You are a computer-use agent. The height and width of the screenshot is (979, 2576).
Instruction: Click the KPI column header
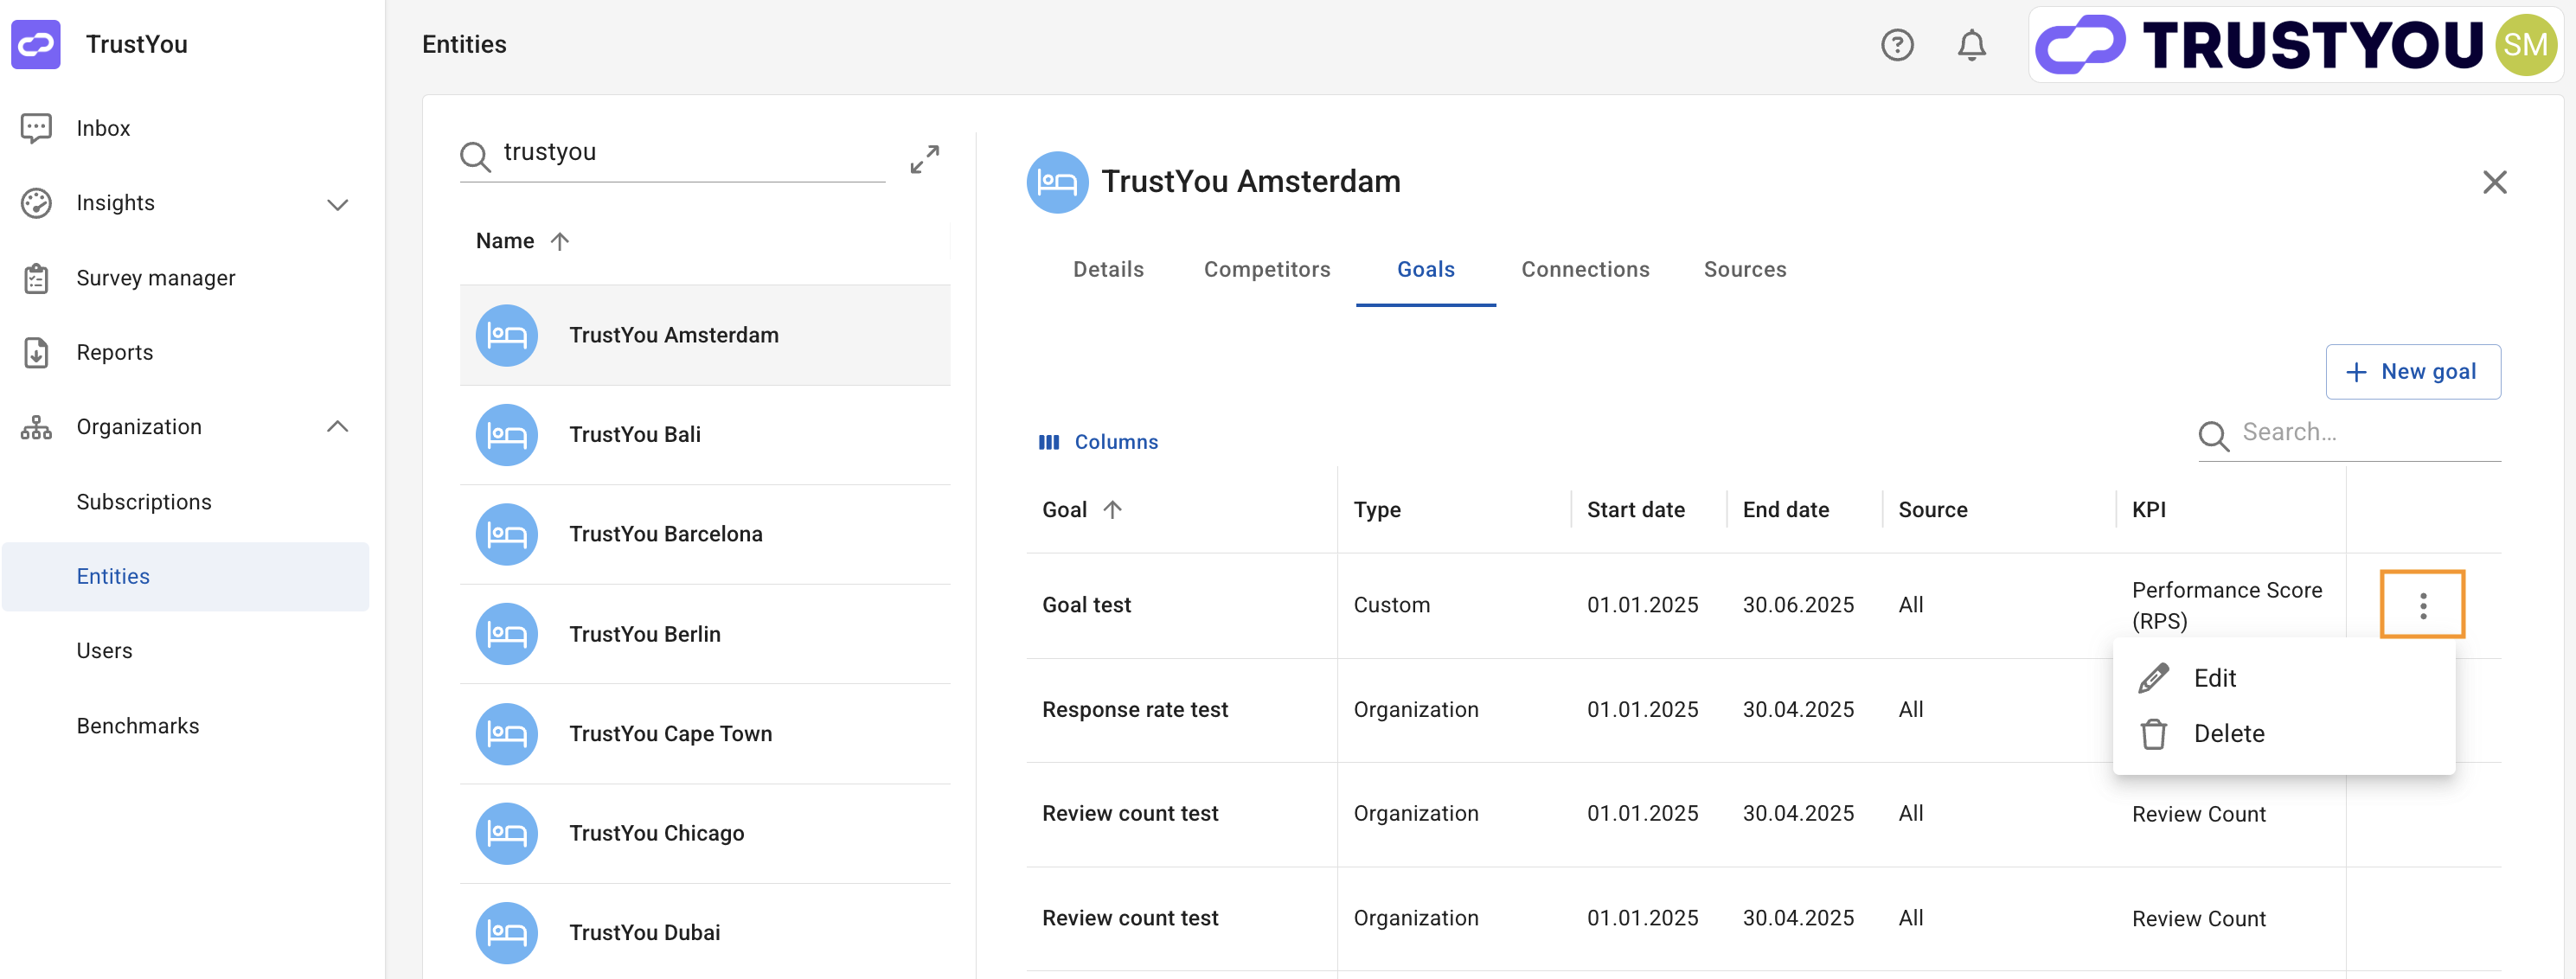point(2148,510)
